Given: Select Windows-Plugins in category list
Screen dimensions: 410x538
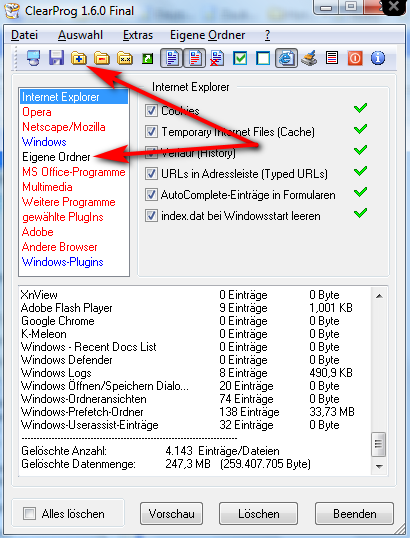Looking at the screenshot, I should pyautogui.click(x=62, y=262).
